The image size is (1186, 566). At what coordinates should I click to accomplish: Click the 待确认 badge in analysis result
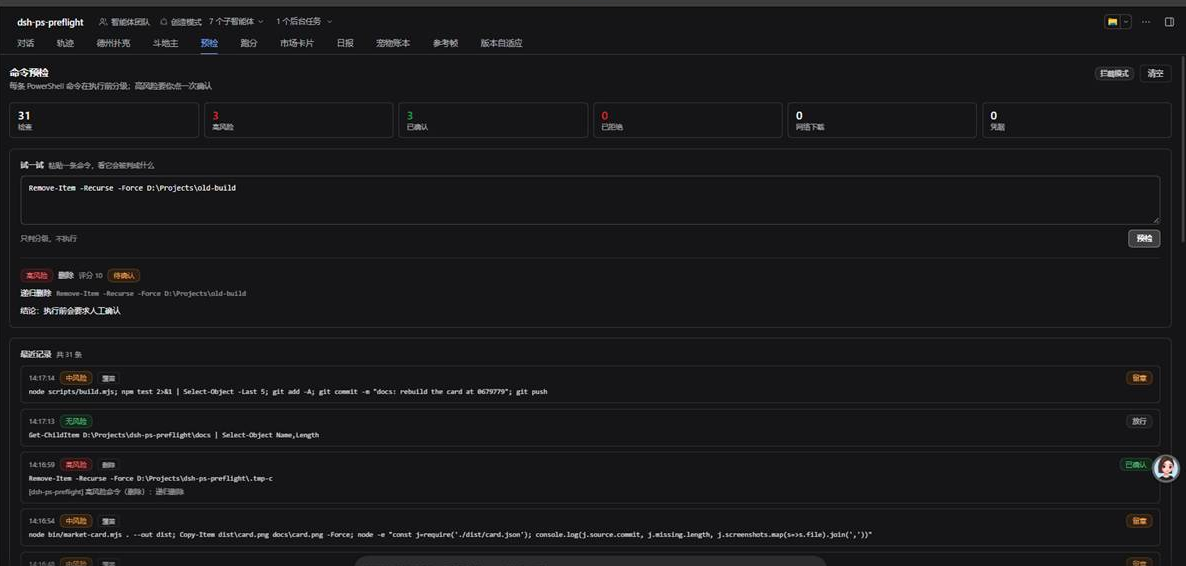[124, 275]
